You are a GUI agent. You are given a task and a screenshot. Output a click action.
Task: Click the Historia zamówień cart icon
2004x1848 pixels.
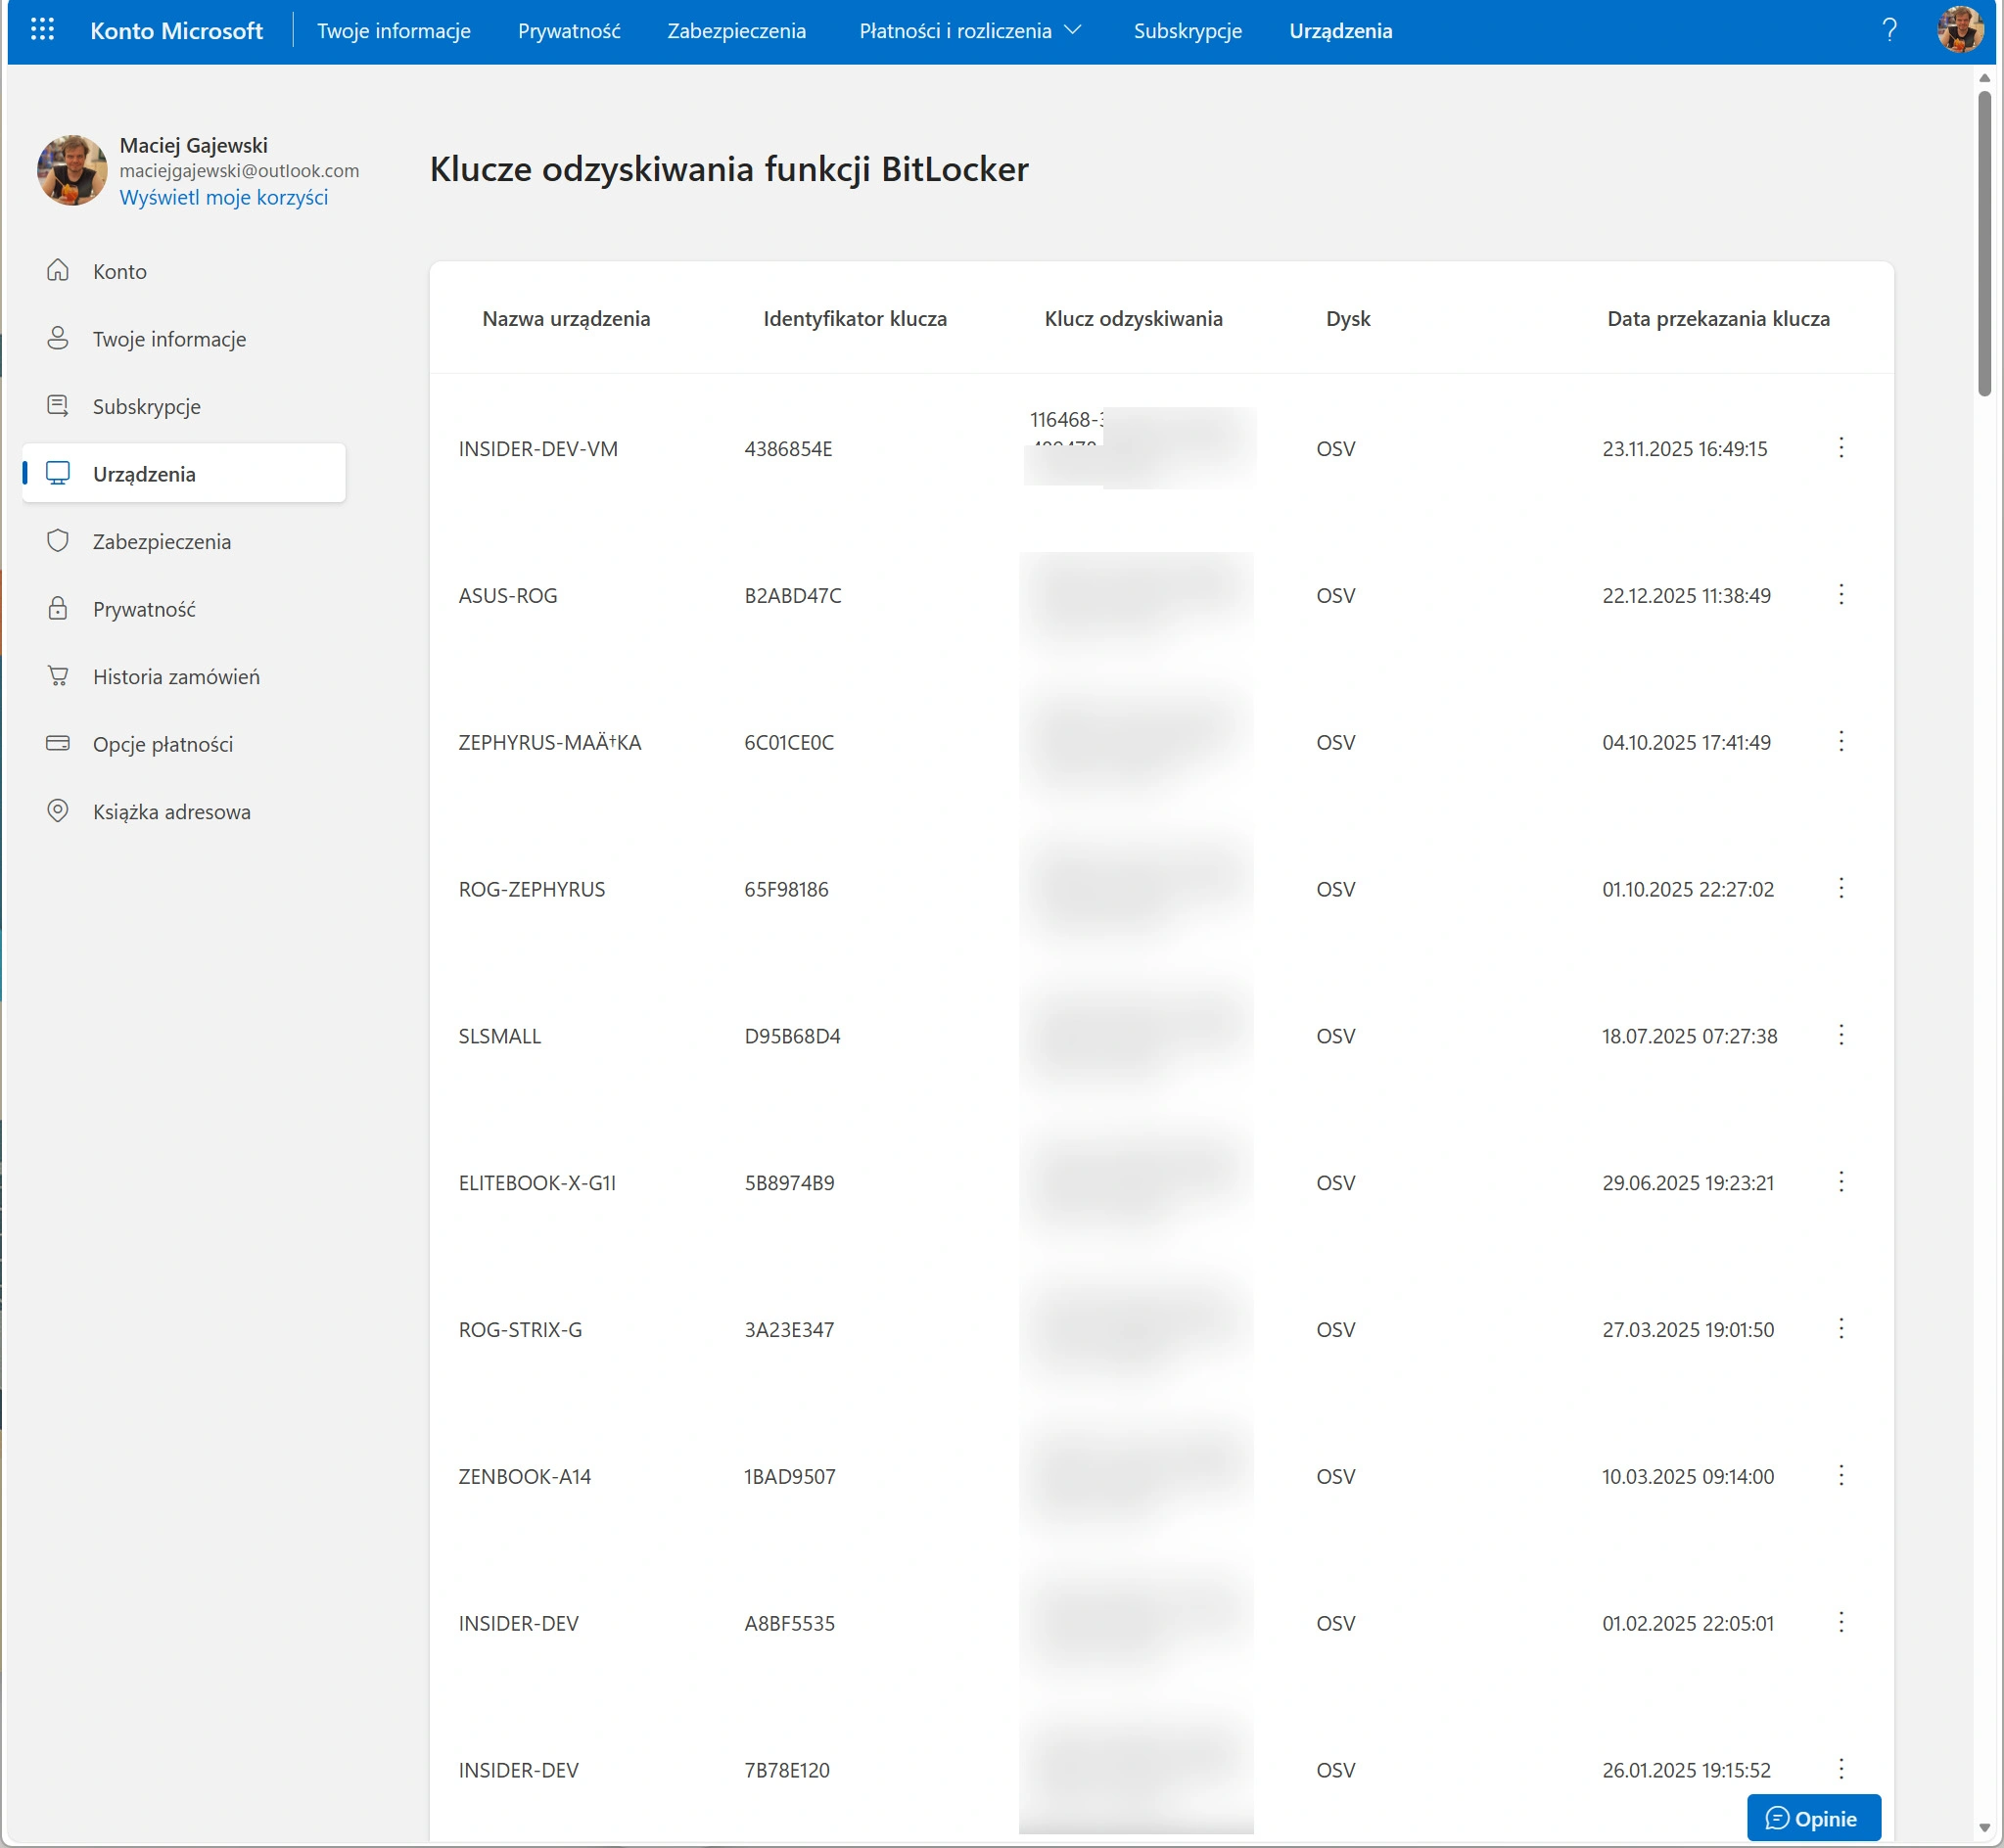point(58,676)
